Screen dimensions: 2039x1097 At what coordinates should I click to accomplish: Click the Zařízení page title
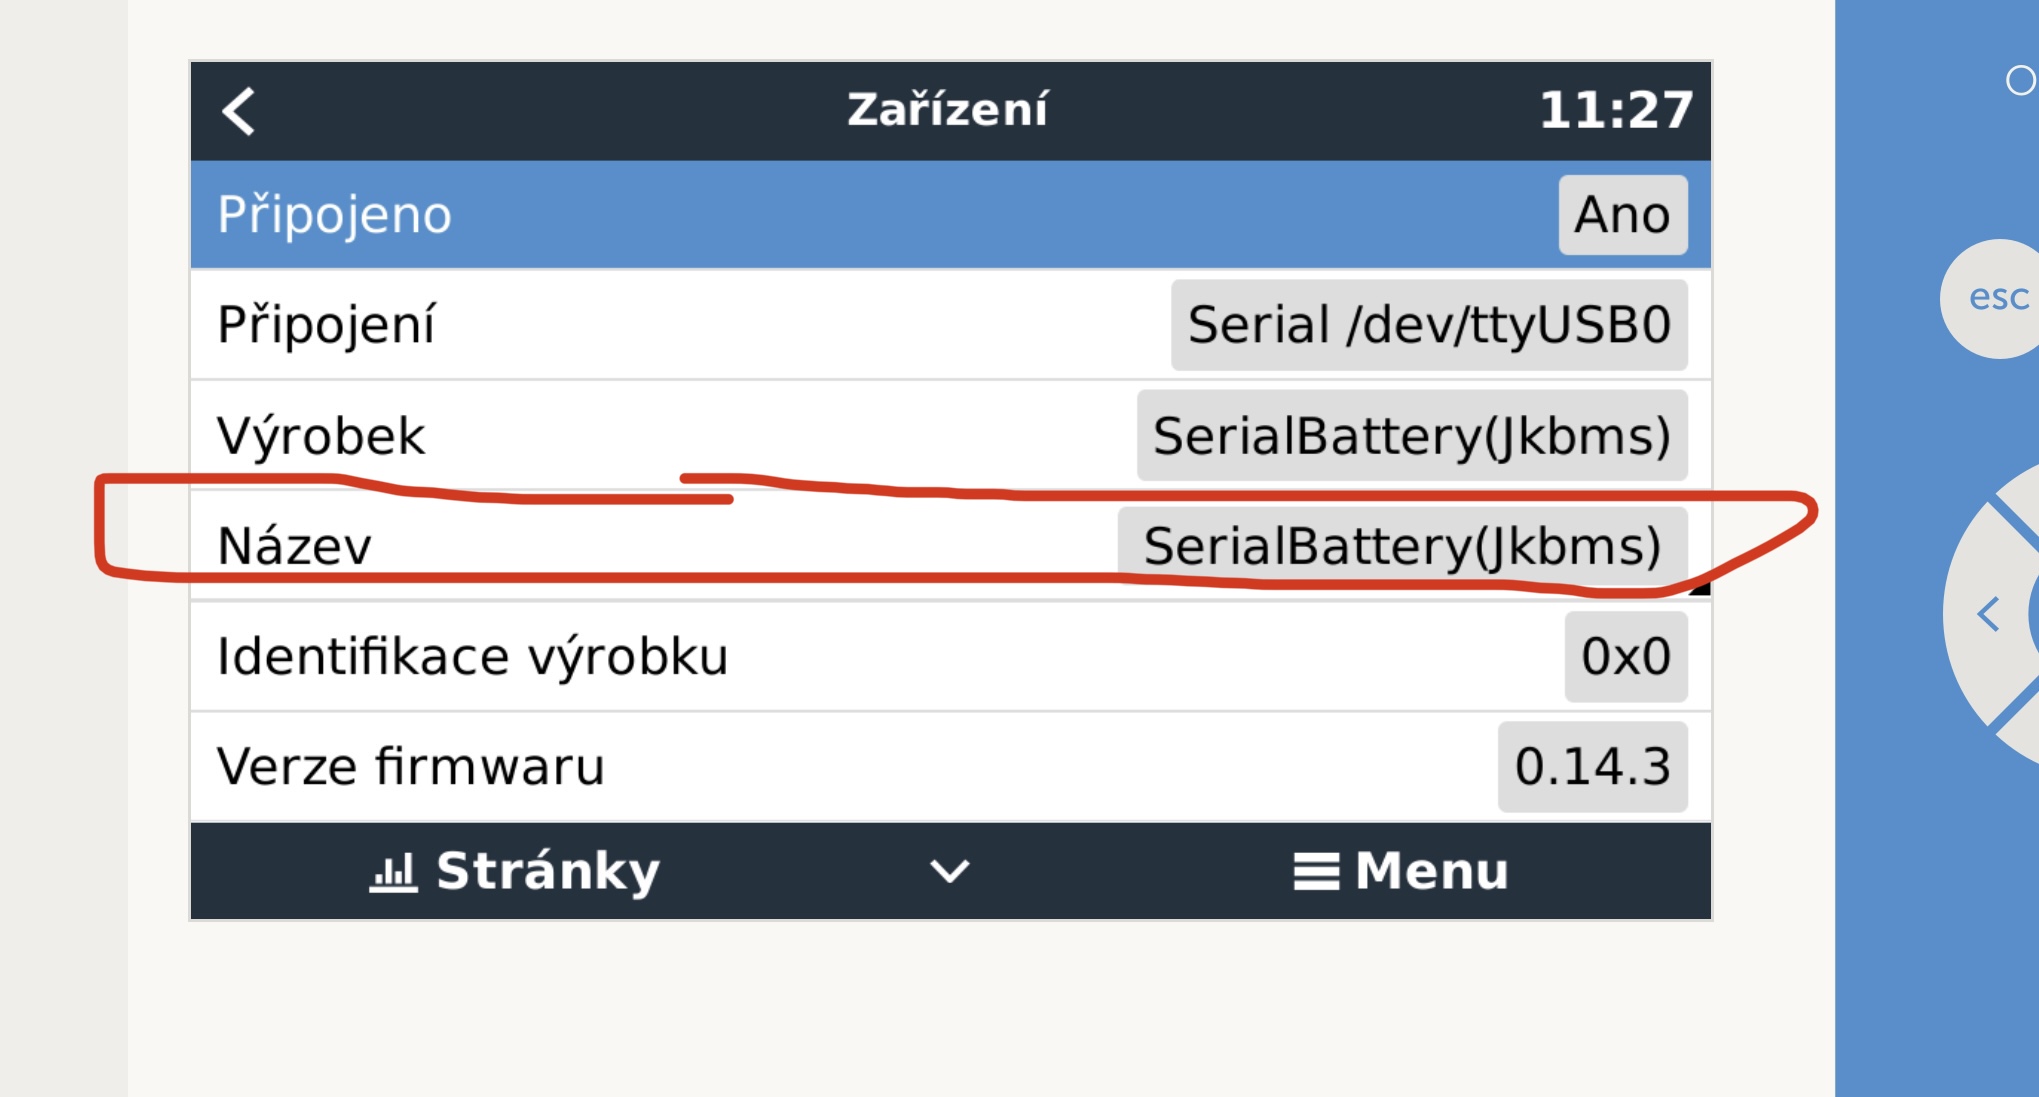click(x=947, y=110)
